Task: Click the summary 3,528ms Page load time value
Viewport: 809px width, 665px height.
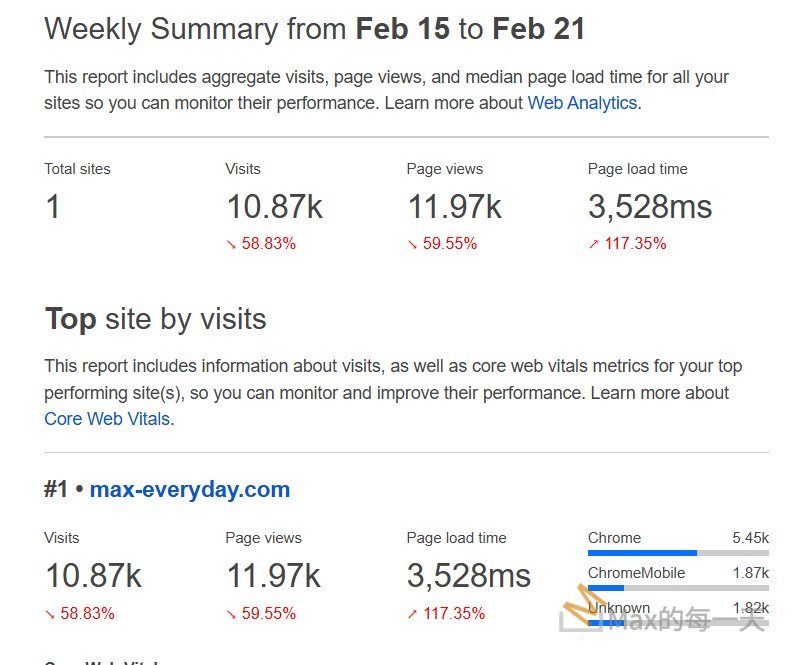Action: (x=649, y=207)
